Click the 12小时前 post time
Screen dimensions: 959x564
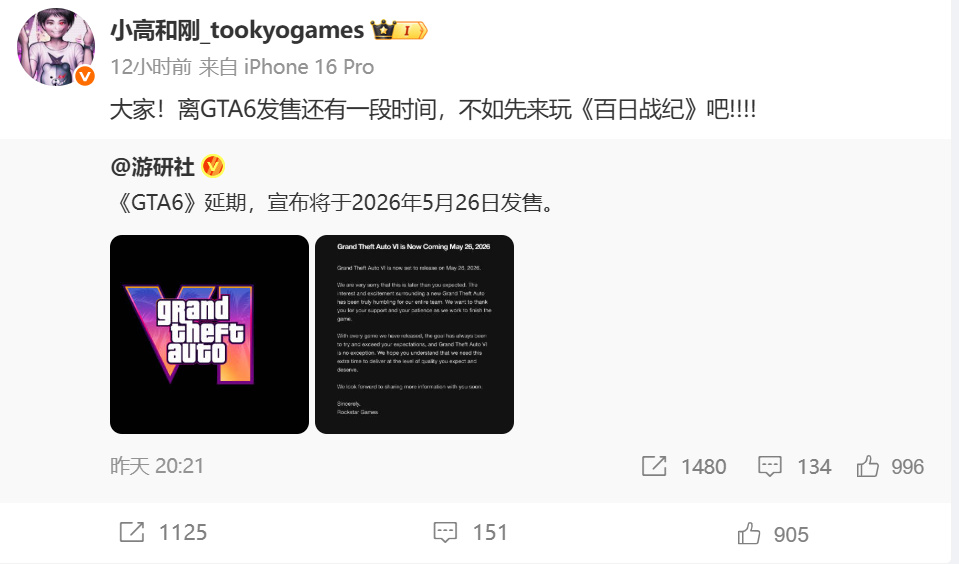(x=151, y=67)
